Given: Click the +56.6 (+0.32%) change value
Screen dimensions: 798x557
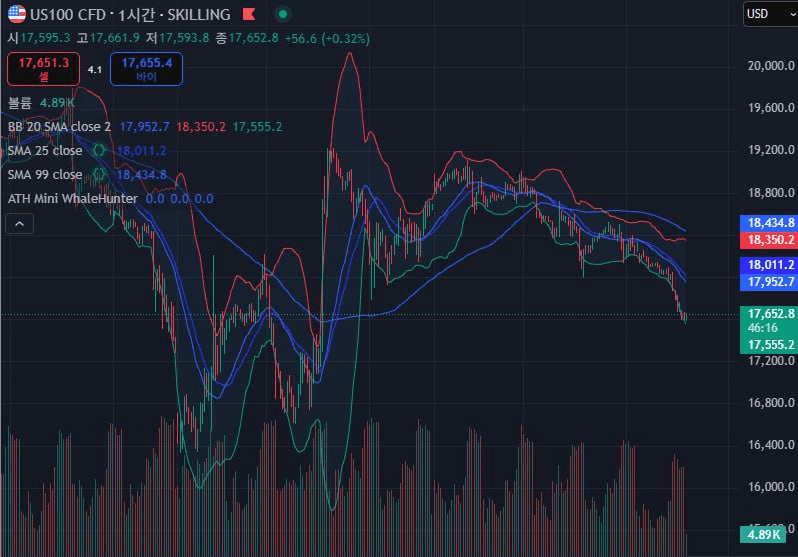Looking at the screenshot, I should tap(327, 39).
